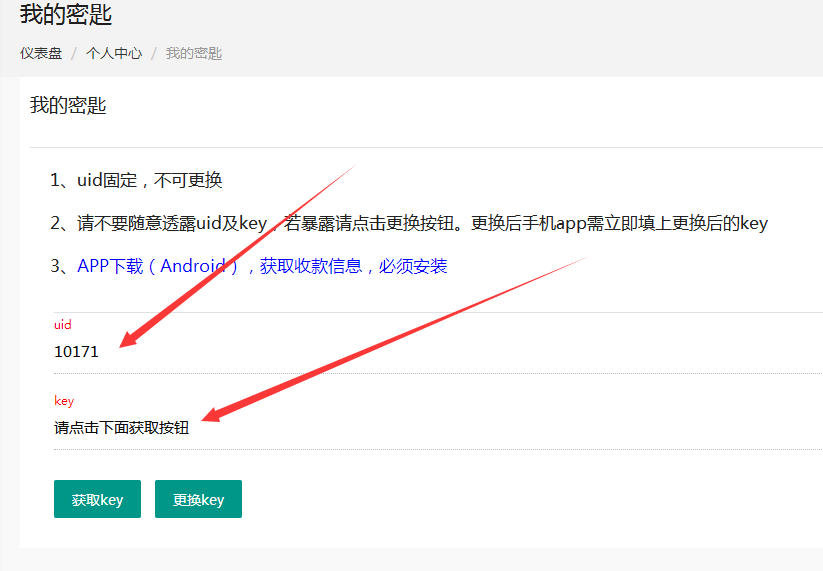Select the 我的密匙 panel header text
This screenshot has width=823, height=571.
click(x=68, y=105)
